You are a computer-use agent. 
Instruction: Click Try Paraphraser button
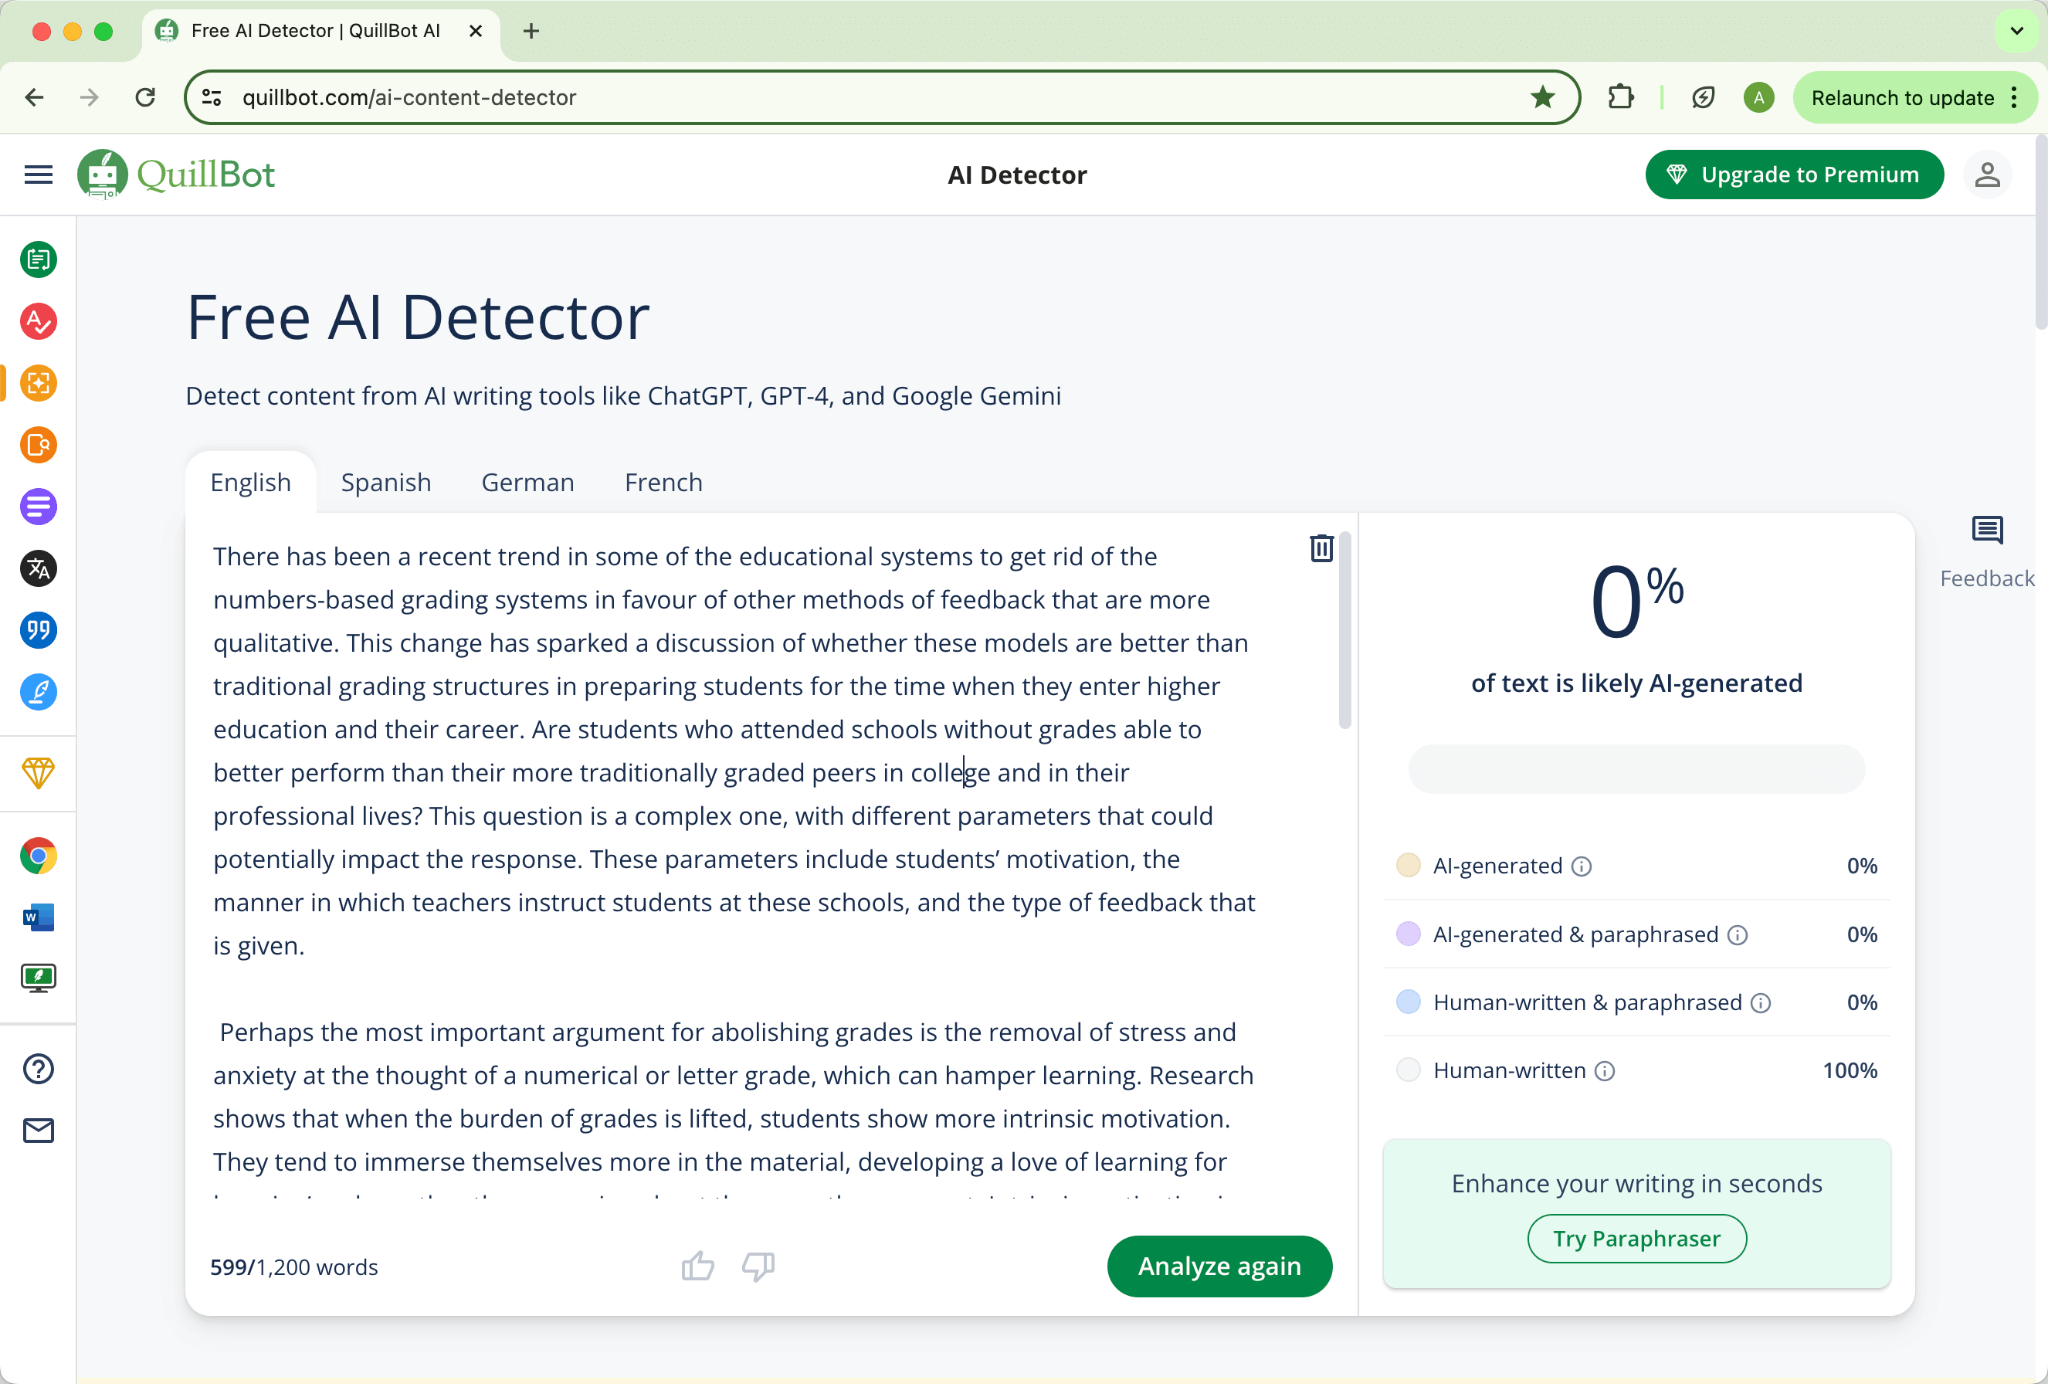[1636, 1239]
